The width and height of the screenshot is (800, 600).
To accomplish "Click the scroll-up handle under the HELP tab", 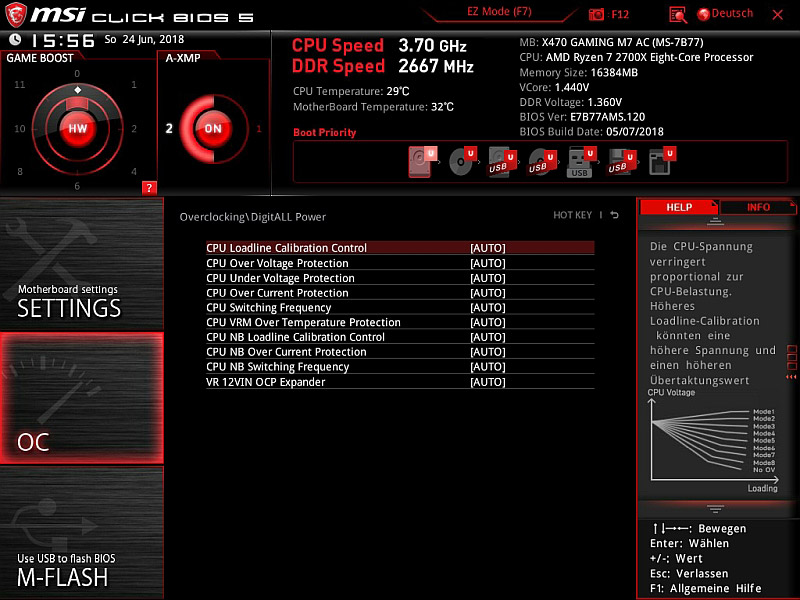I will click(715, 221).
